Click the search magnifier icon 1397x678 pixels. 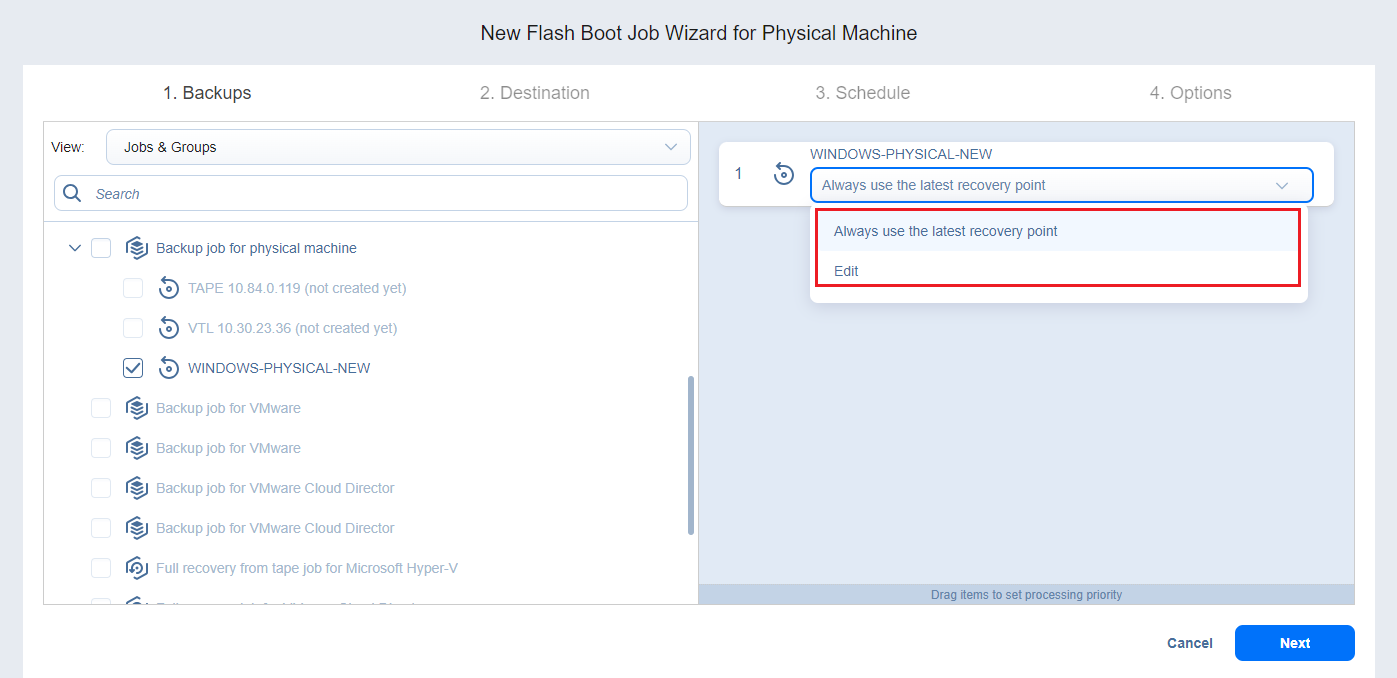72,193
